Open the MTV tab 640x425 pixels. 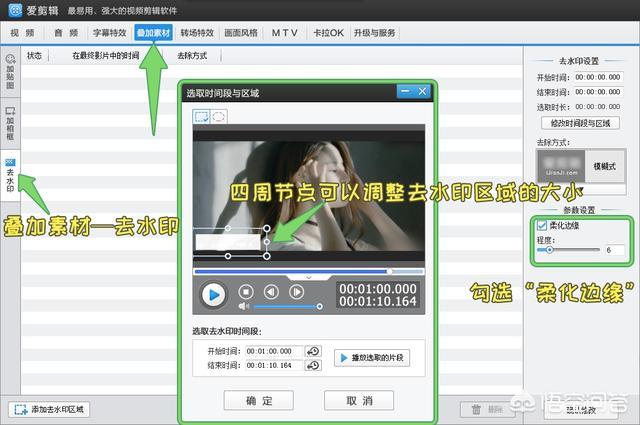284,33
